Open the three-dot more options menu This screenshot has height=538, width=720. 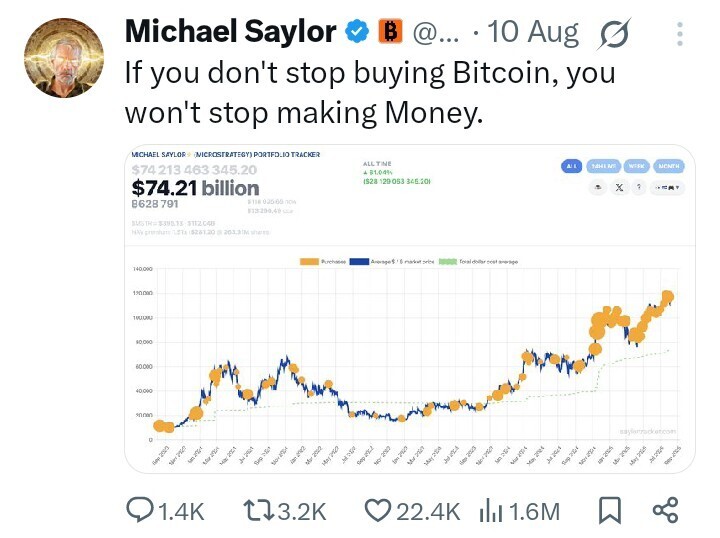point(680,34)
